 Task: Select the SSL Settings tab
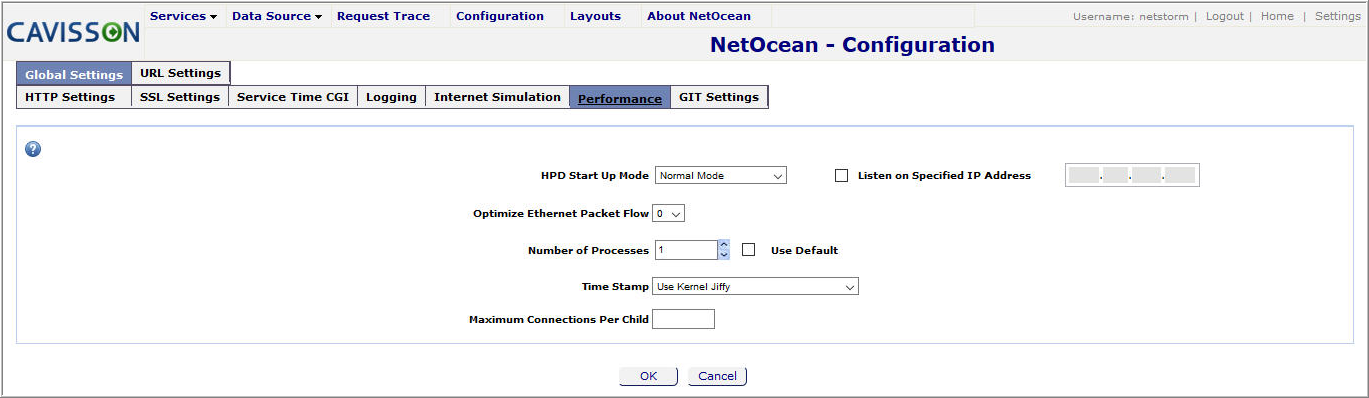point(180,97)
